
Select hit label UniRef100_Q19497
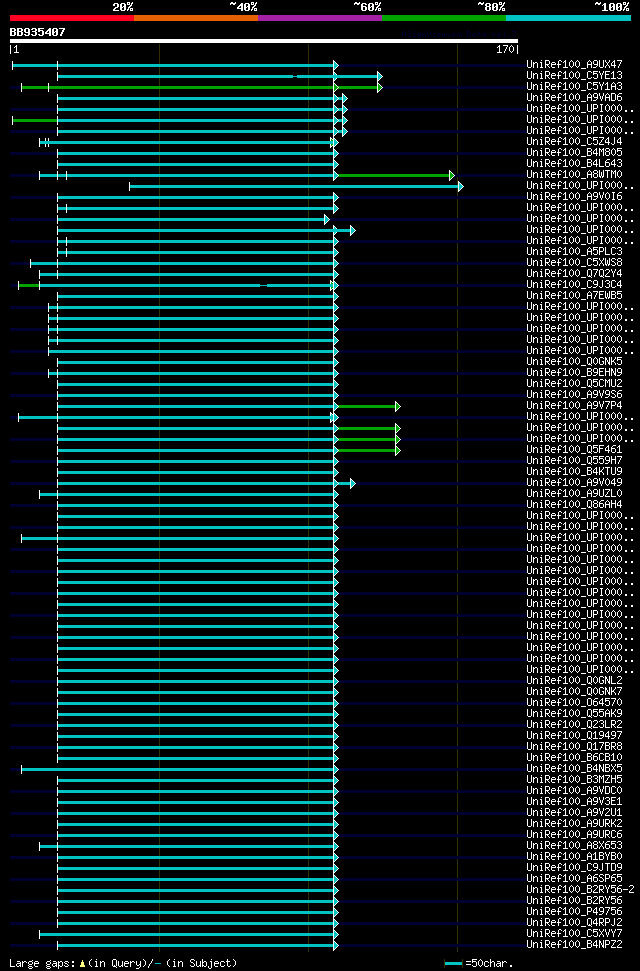point(574,736)
